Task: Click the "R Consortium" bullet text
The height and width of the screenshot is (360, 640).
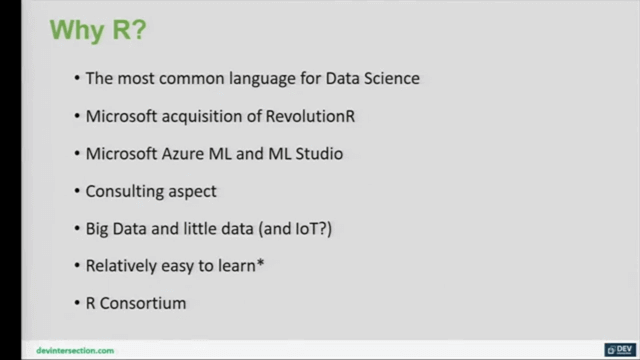Action: [136, 303]
